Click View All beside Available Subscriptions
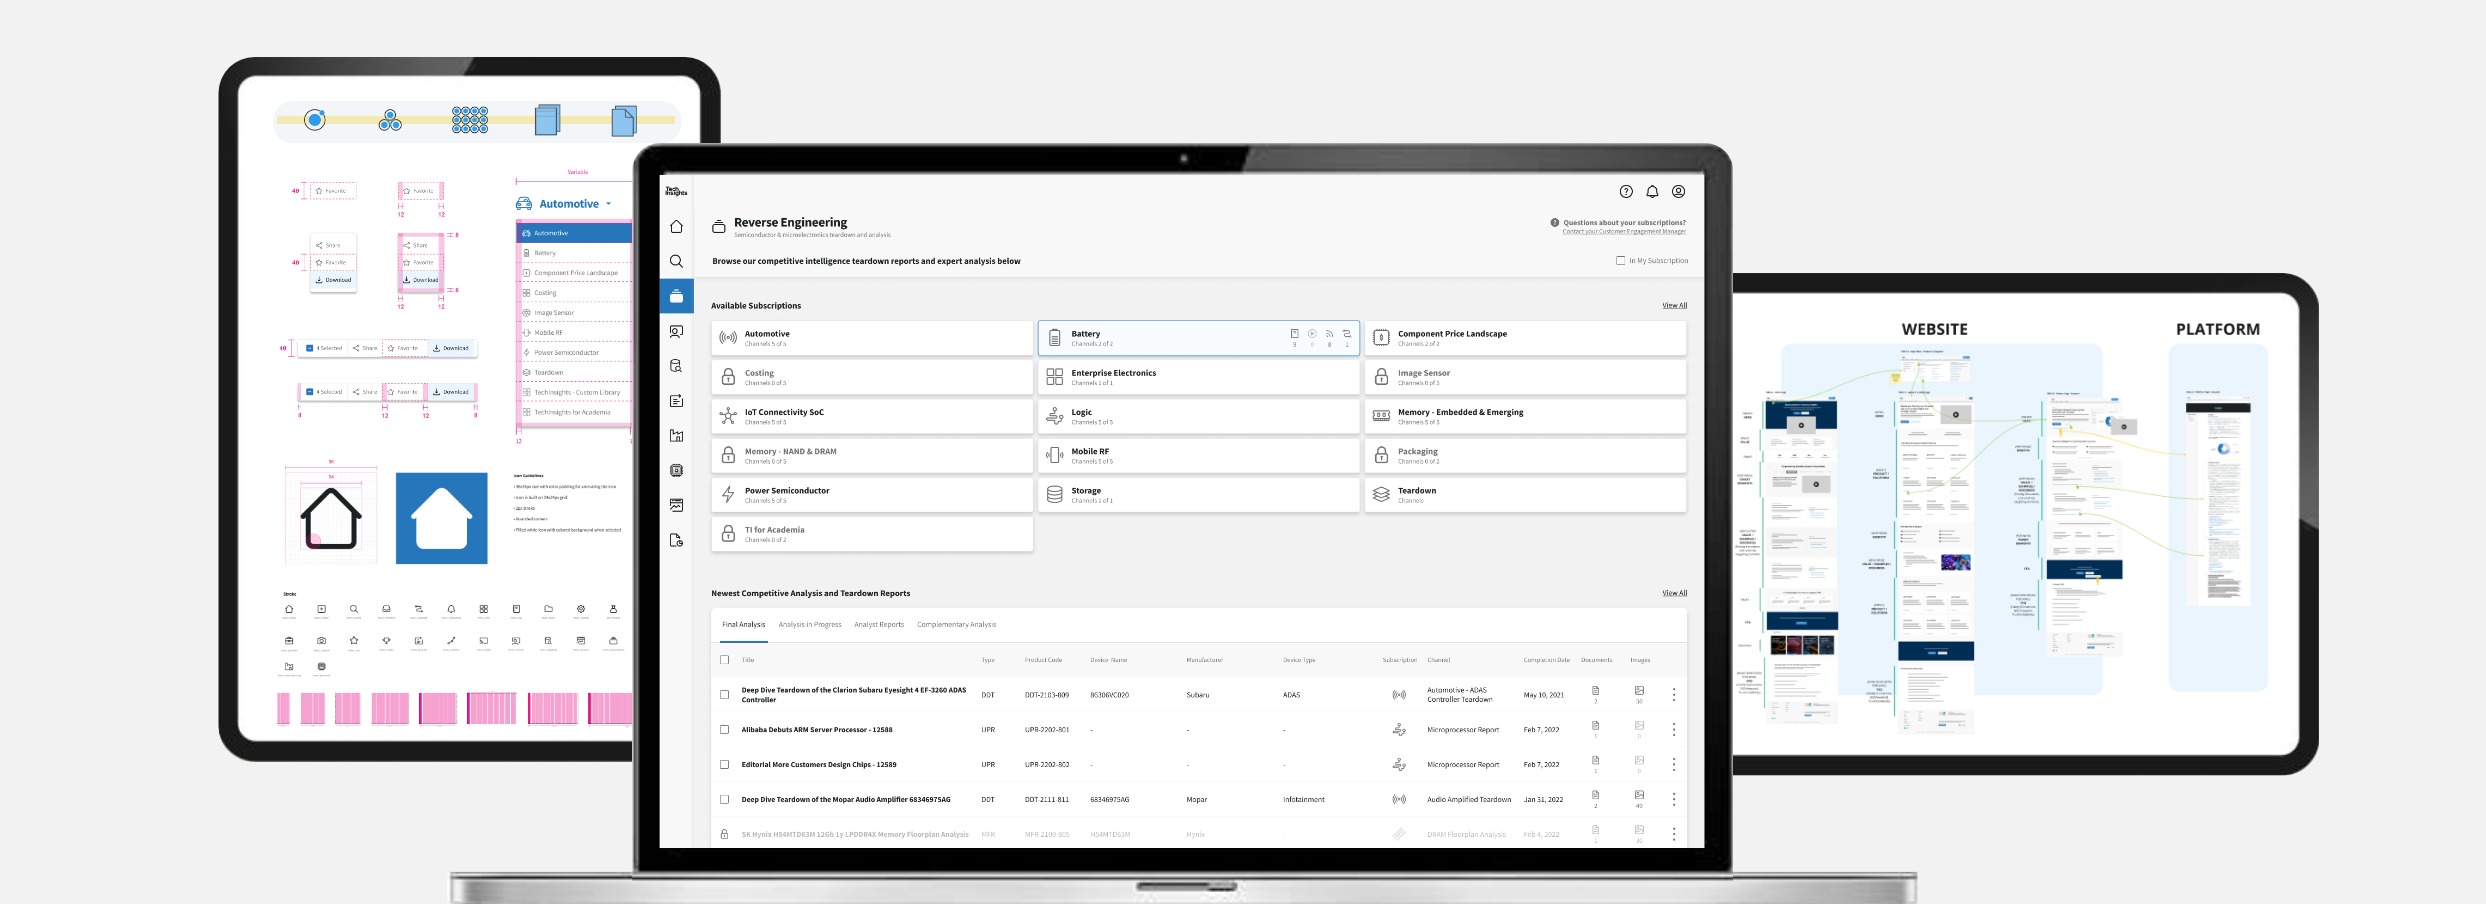 tap(1674, 306)
